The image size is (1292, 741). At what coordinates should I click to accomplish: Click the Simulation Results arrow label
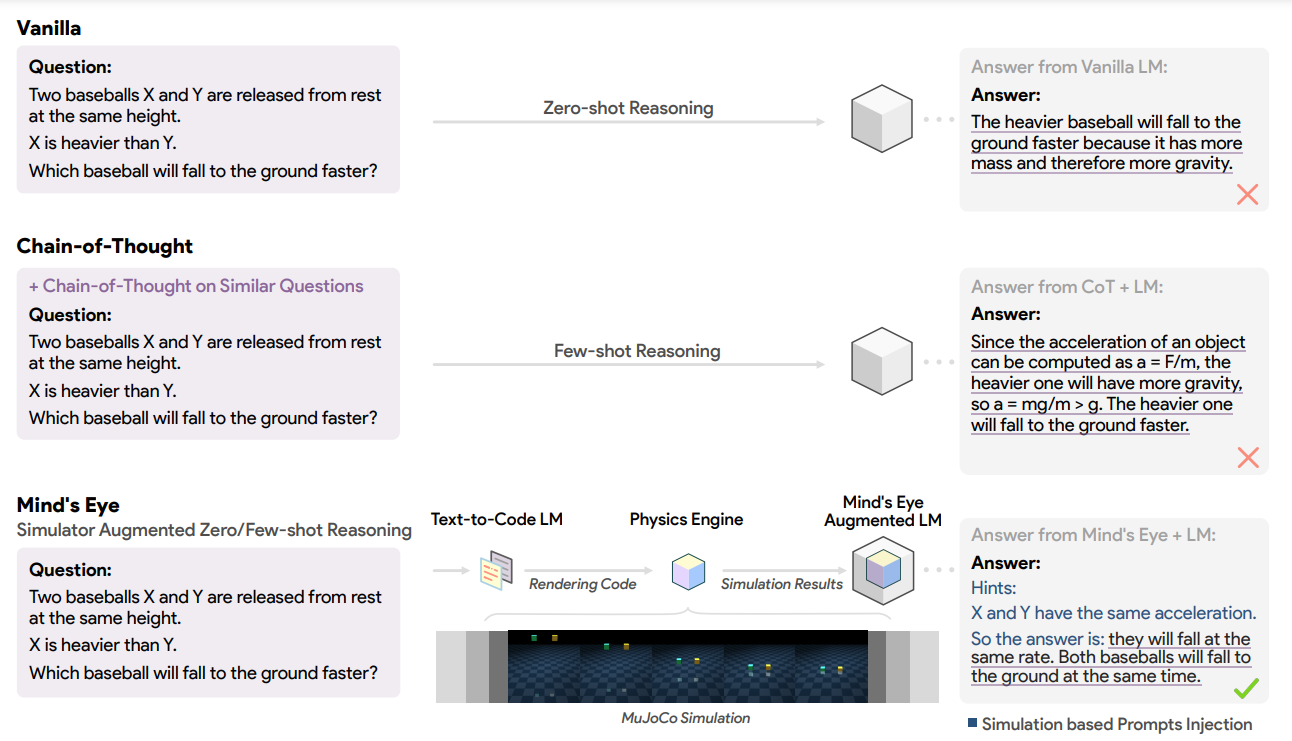coord(782,584)
